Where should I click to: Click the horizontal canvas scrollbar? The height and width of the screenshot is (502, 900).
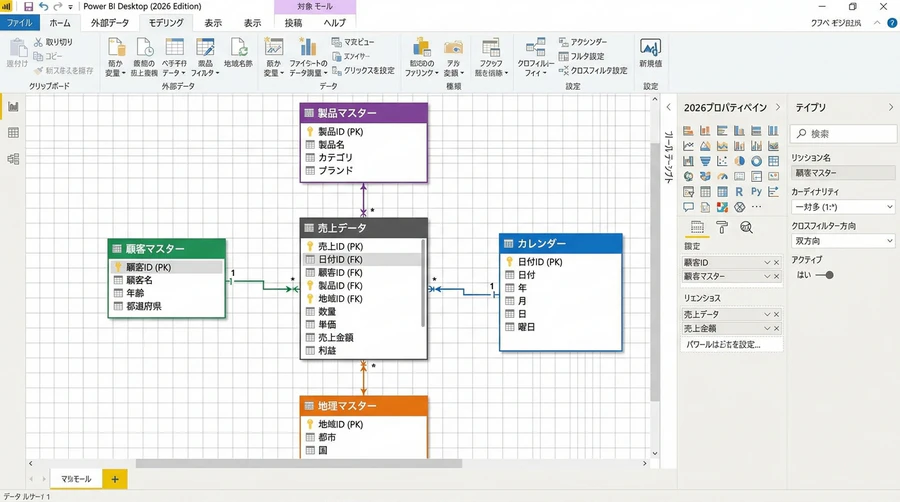(x=298, y=464)
